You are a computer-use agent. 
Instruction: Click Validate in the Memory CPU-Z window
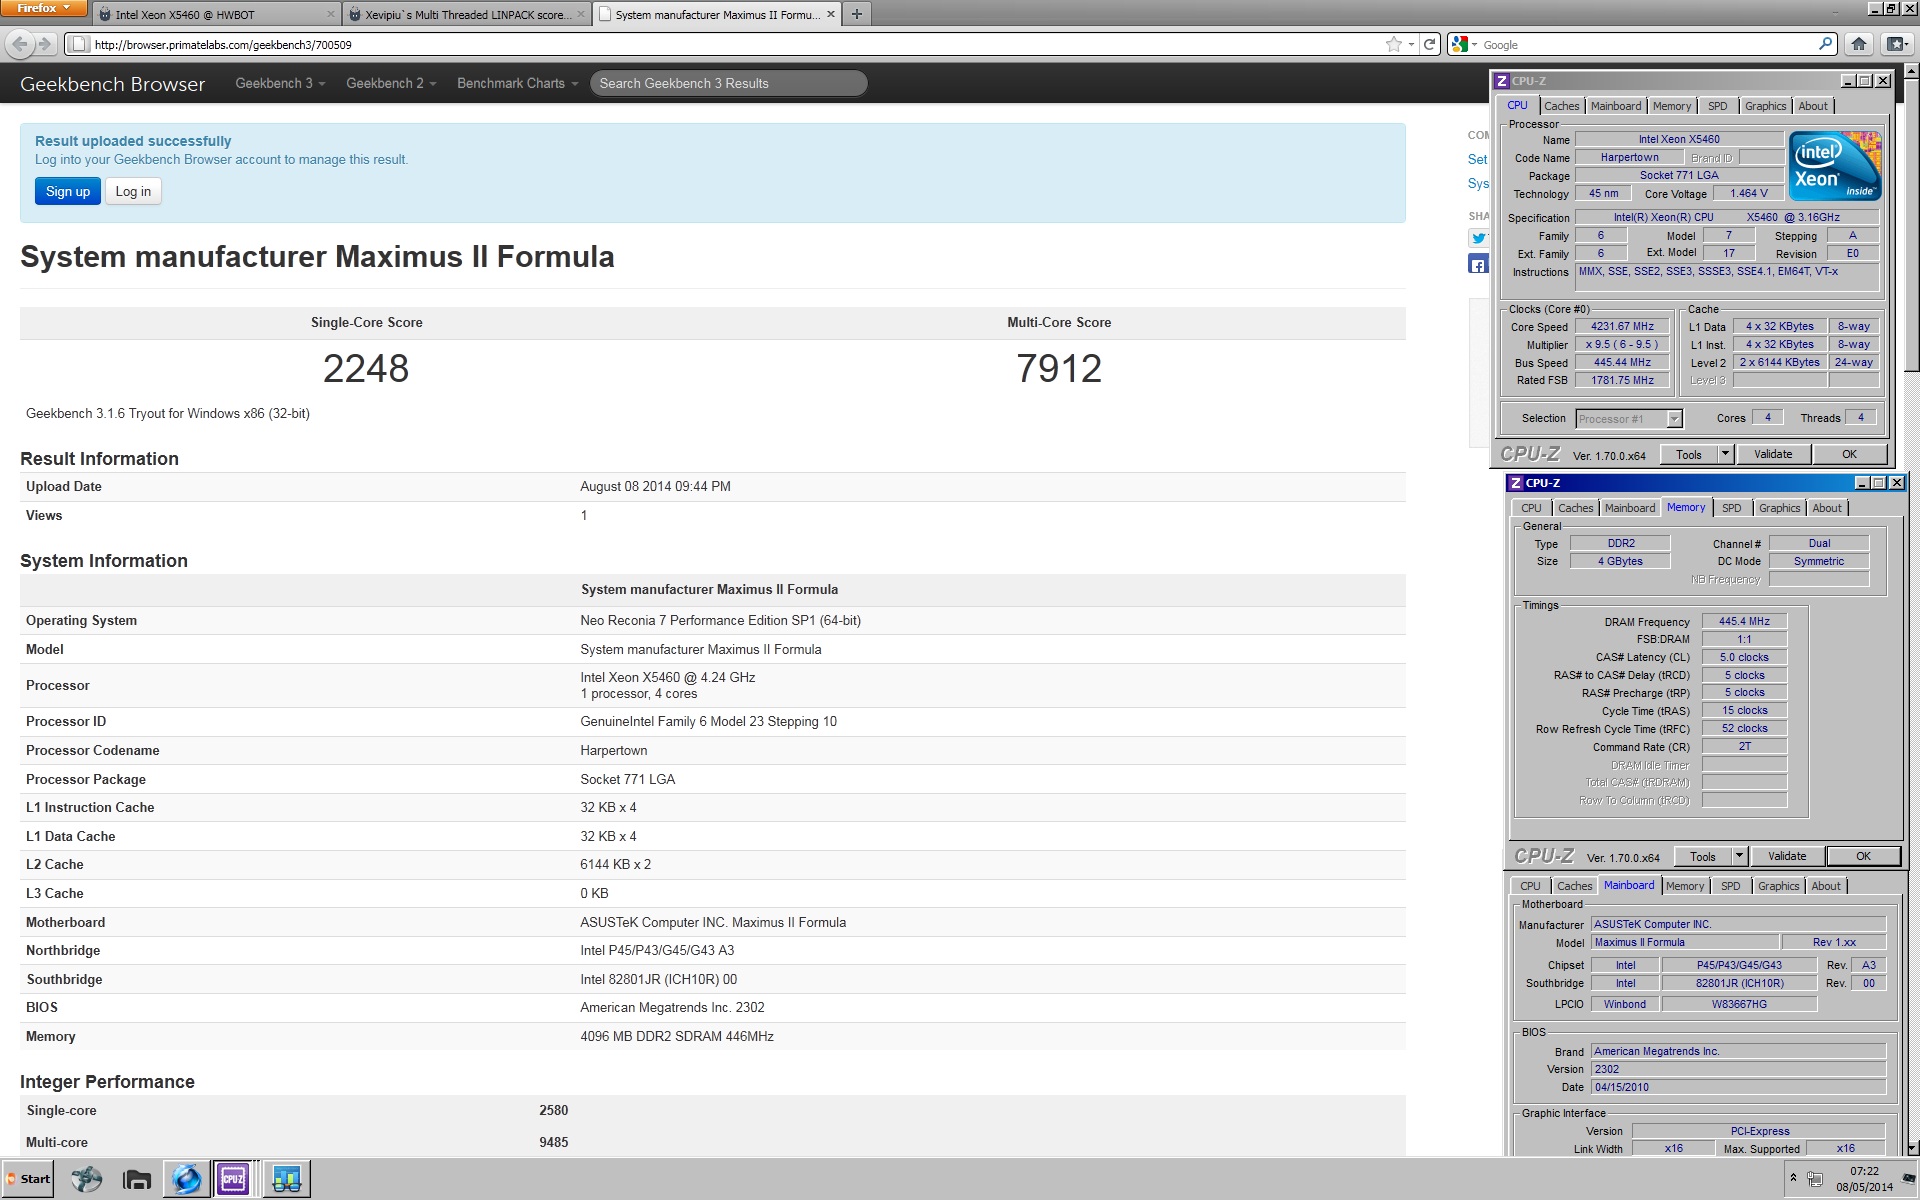[x=1787, y=856]
